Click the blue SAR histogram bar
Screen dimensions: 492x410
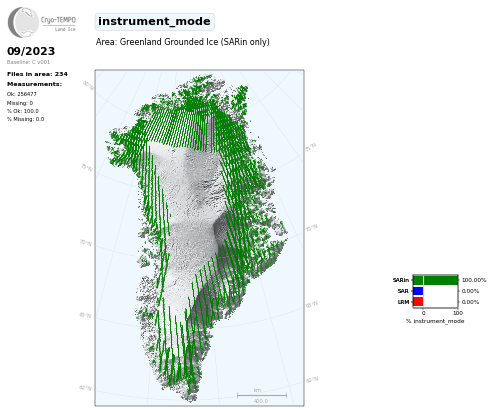click(x=418, y=291)
